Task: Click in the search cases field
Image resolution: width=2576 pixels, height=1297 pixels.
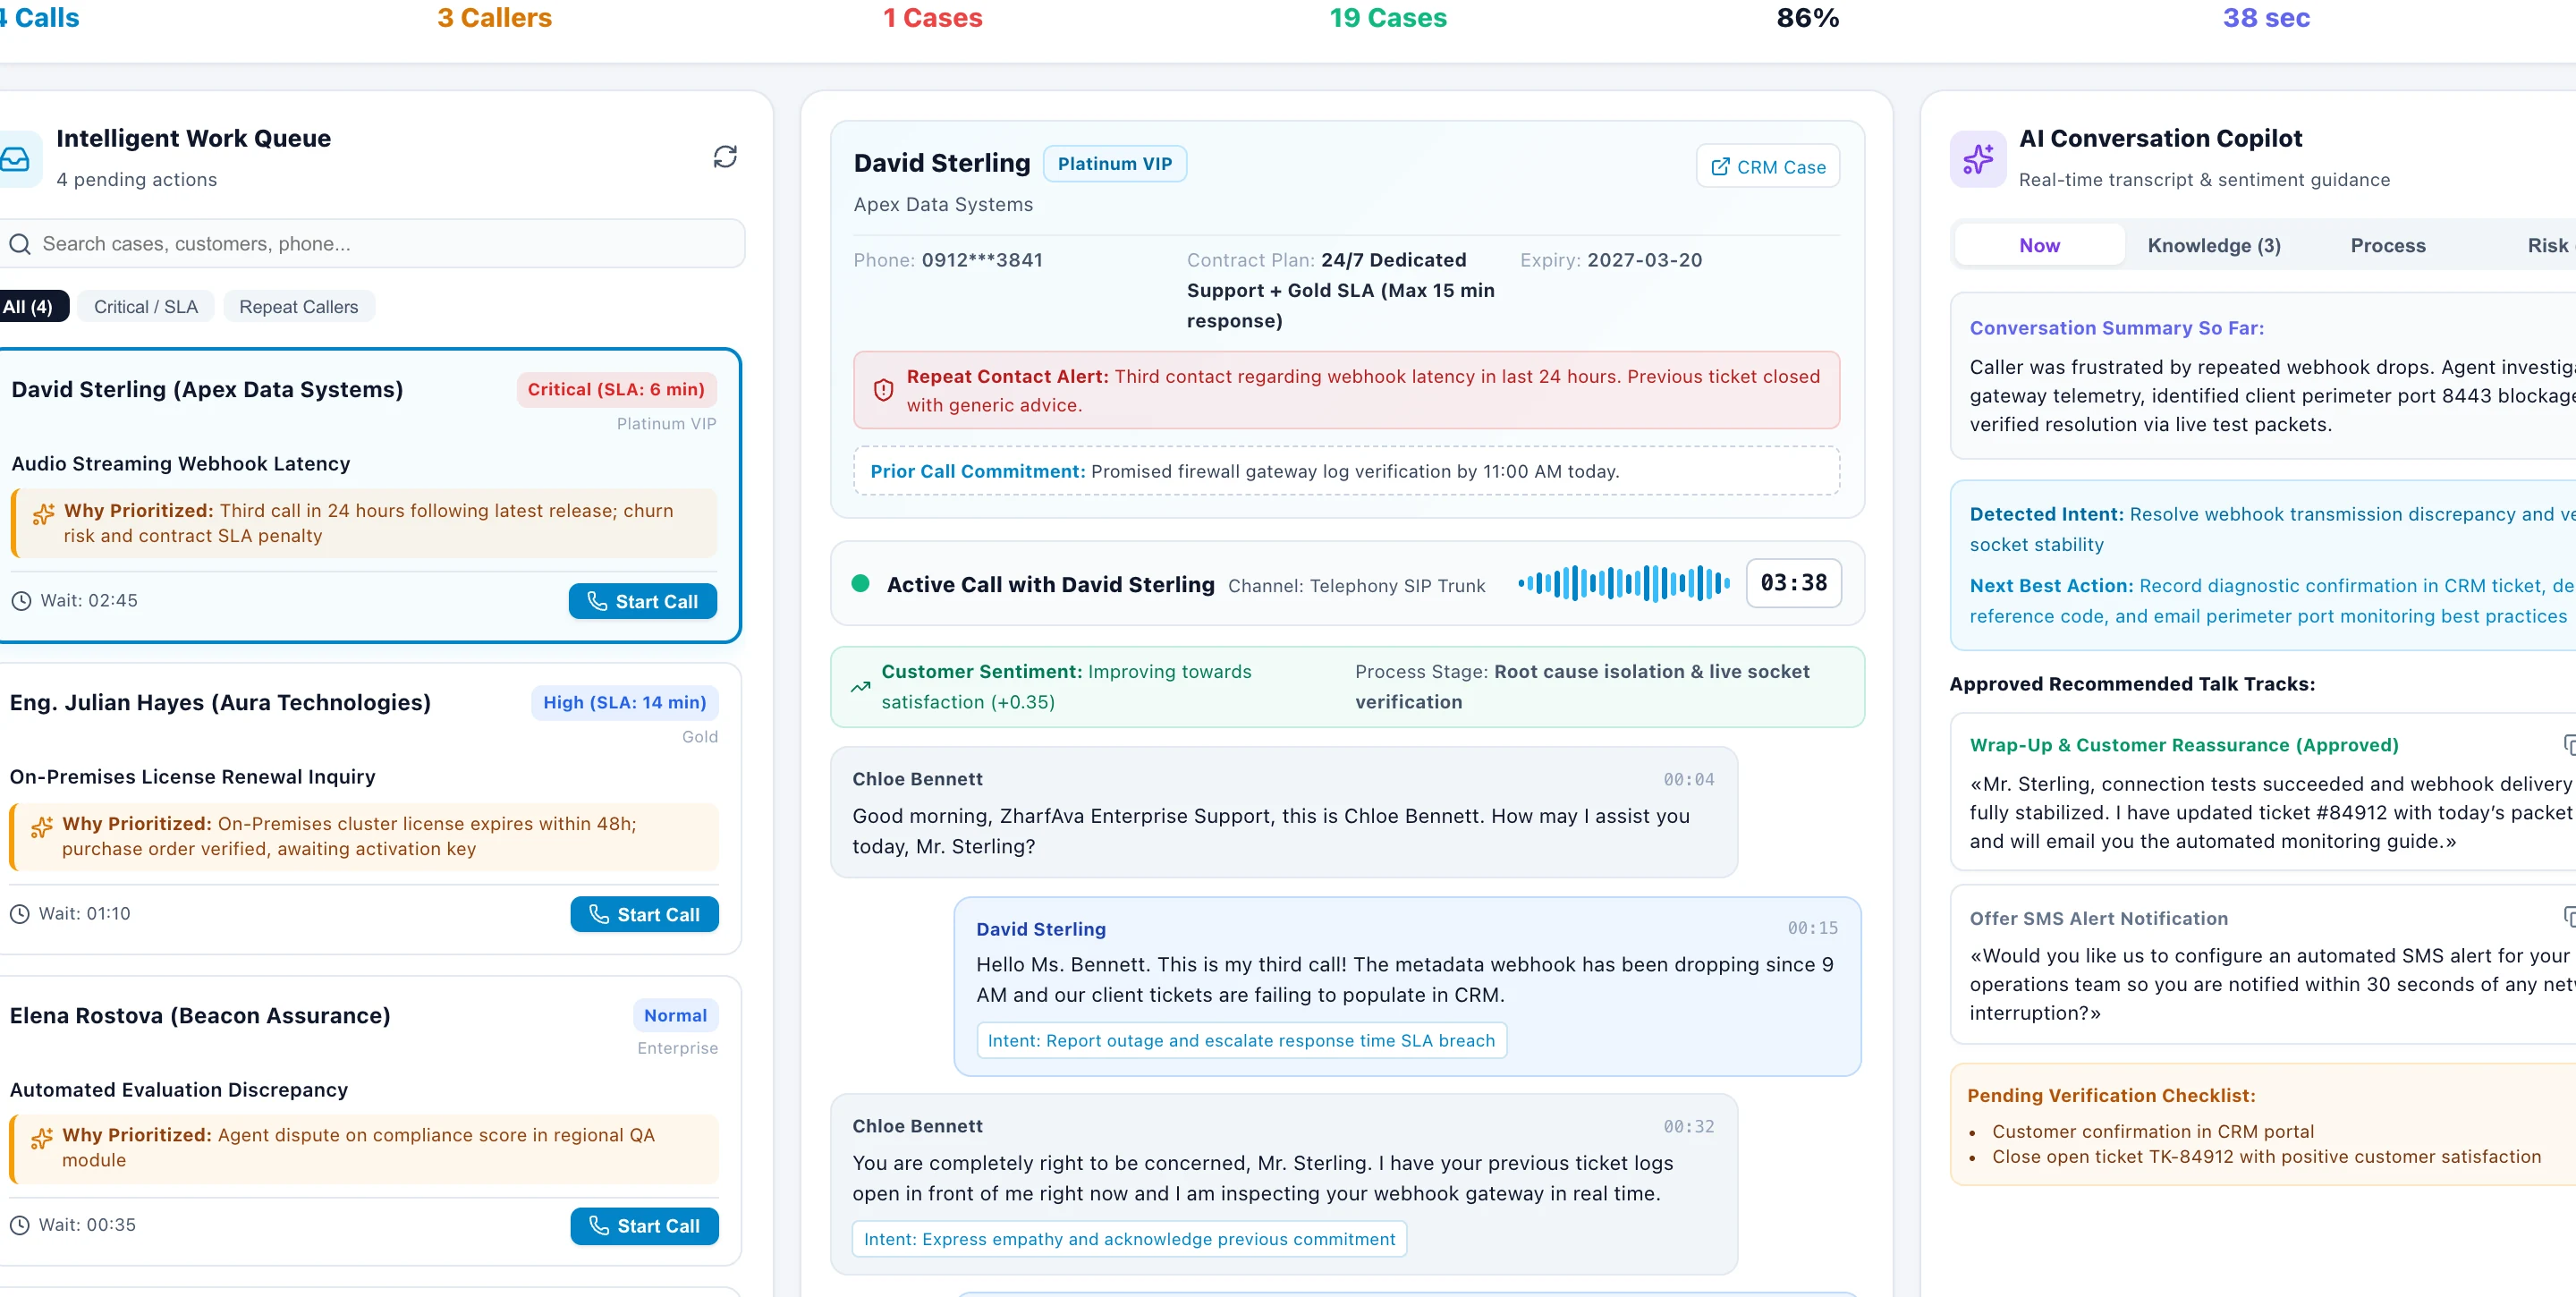Action: click(x=372, y=244)
